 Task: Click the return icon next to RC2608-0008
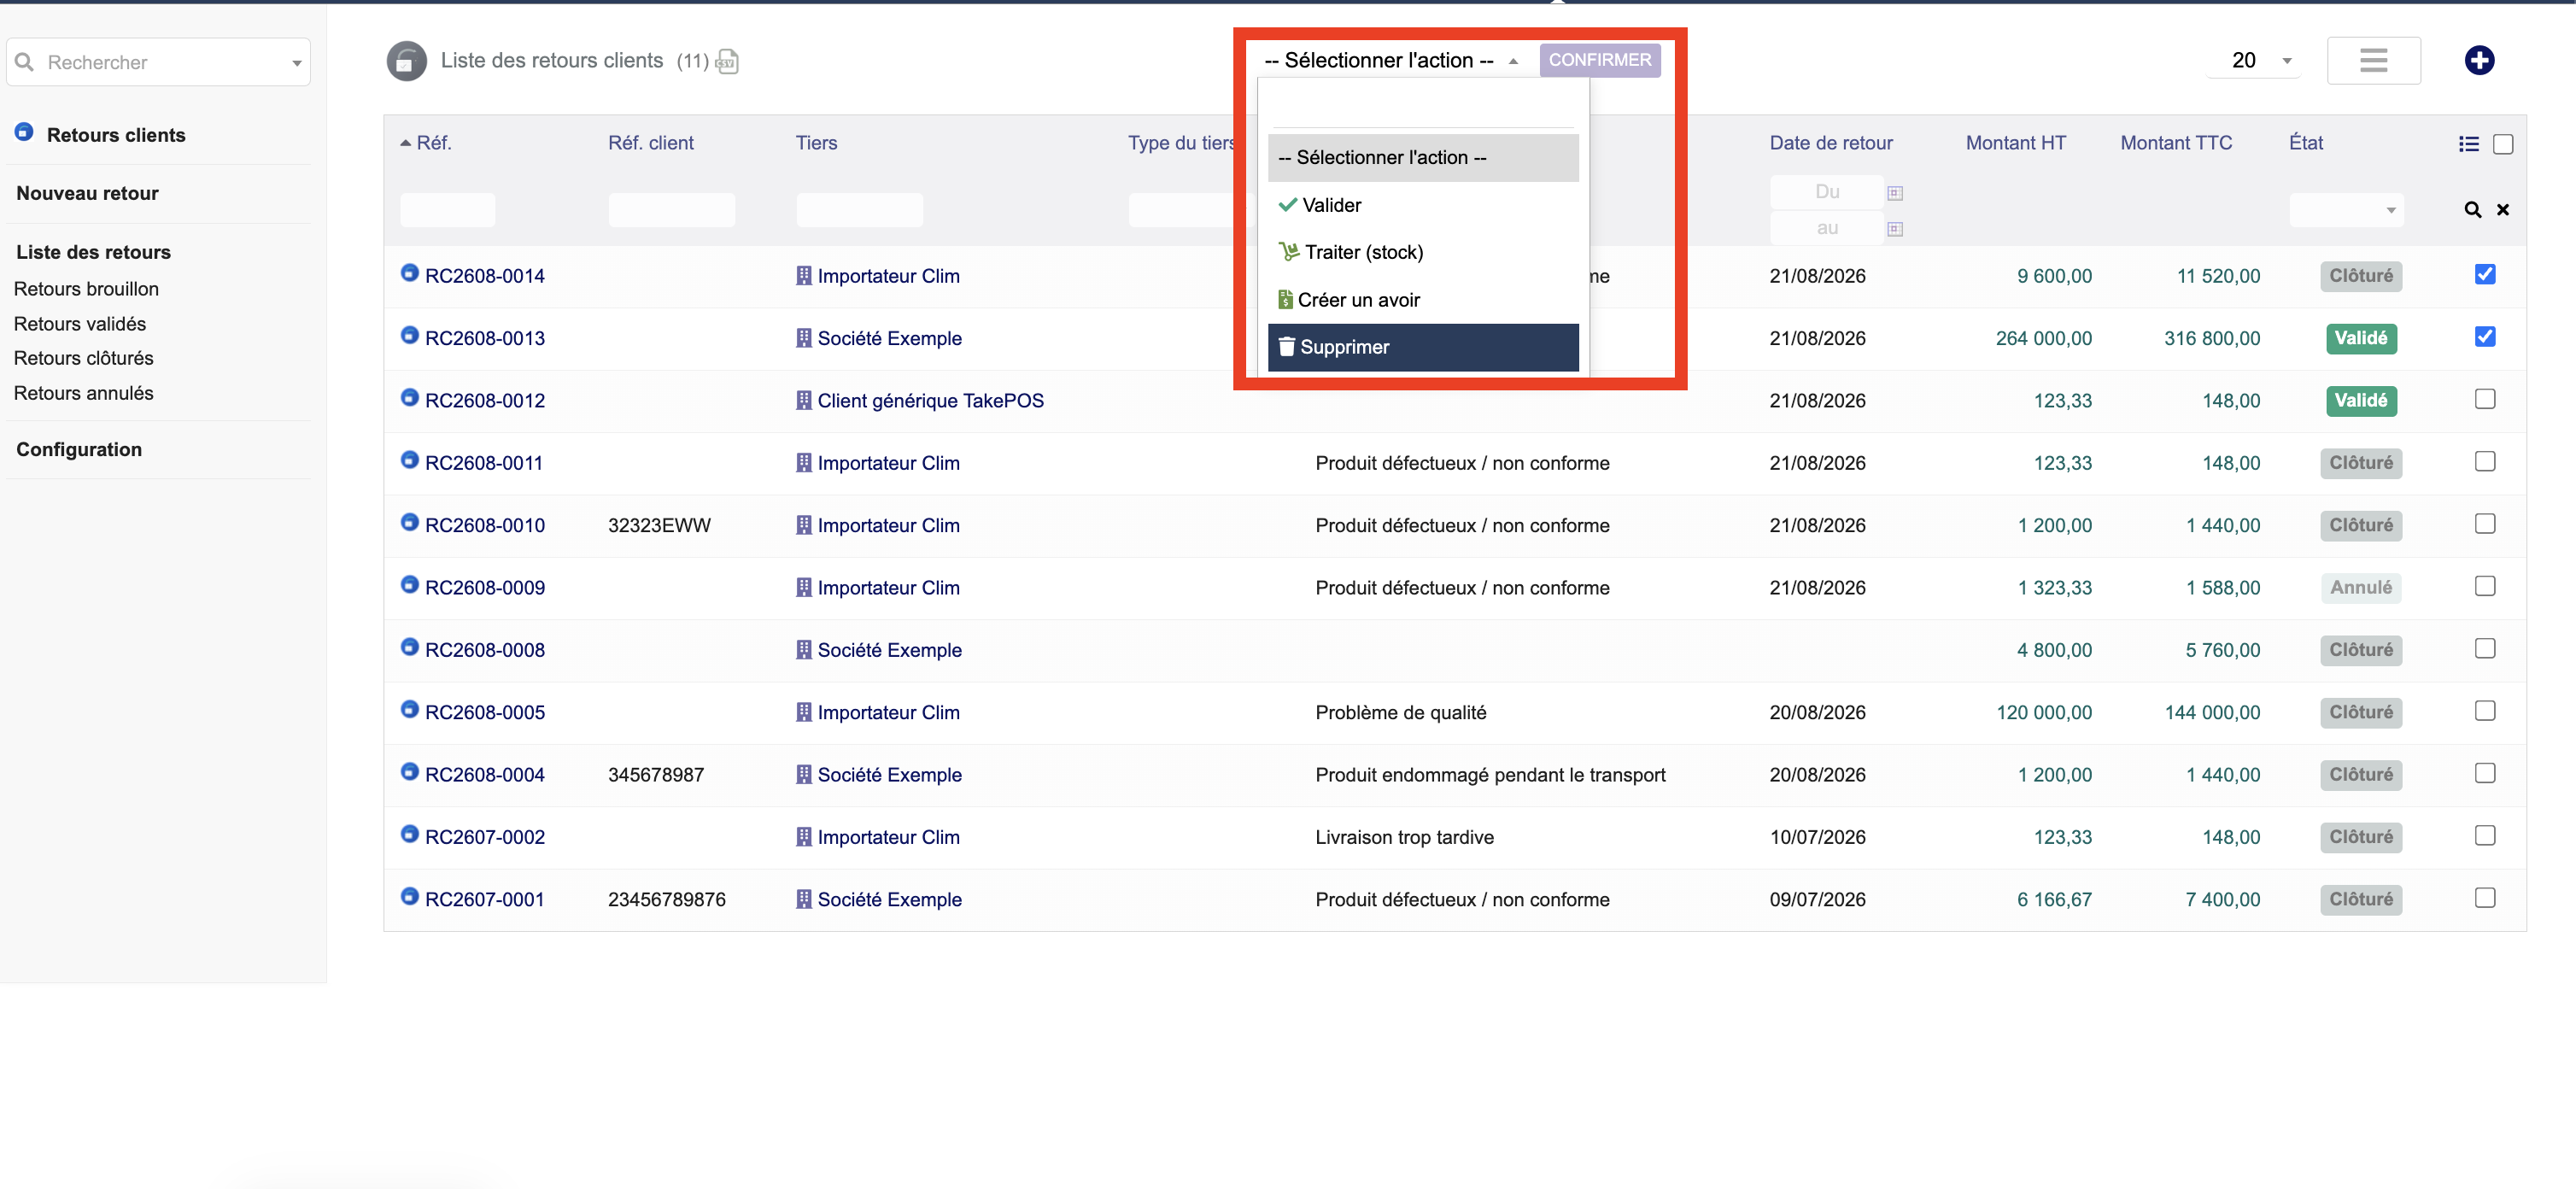[x=409, y=647]
